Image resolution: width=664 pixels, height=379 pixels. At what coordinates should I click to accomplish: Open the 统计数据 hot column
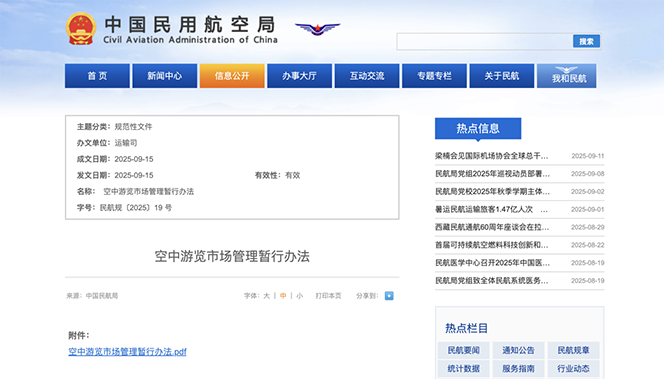pyautogui.click(x=464, y=368)
